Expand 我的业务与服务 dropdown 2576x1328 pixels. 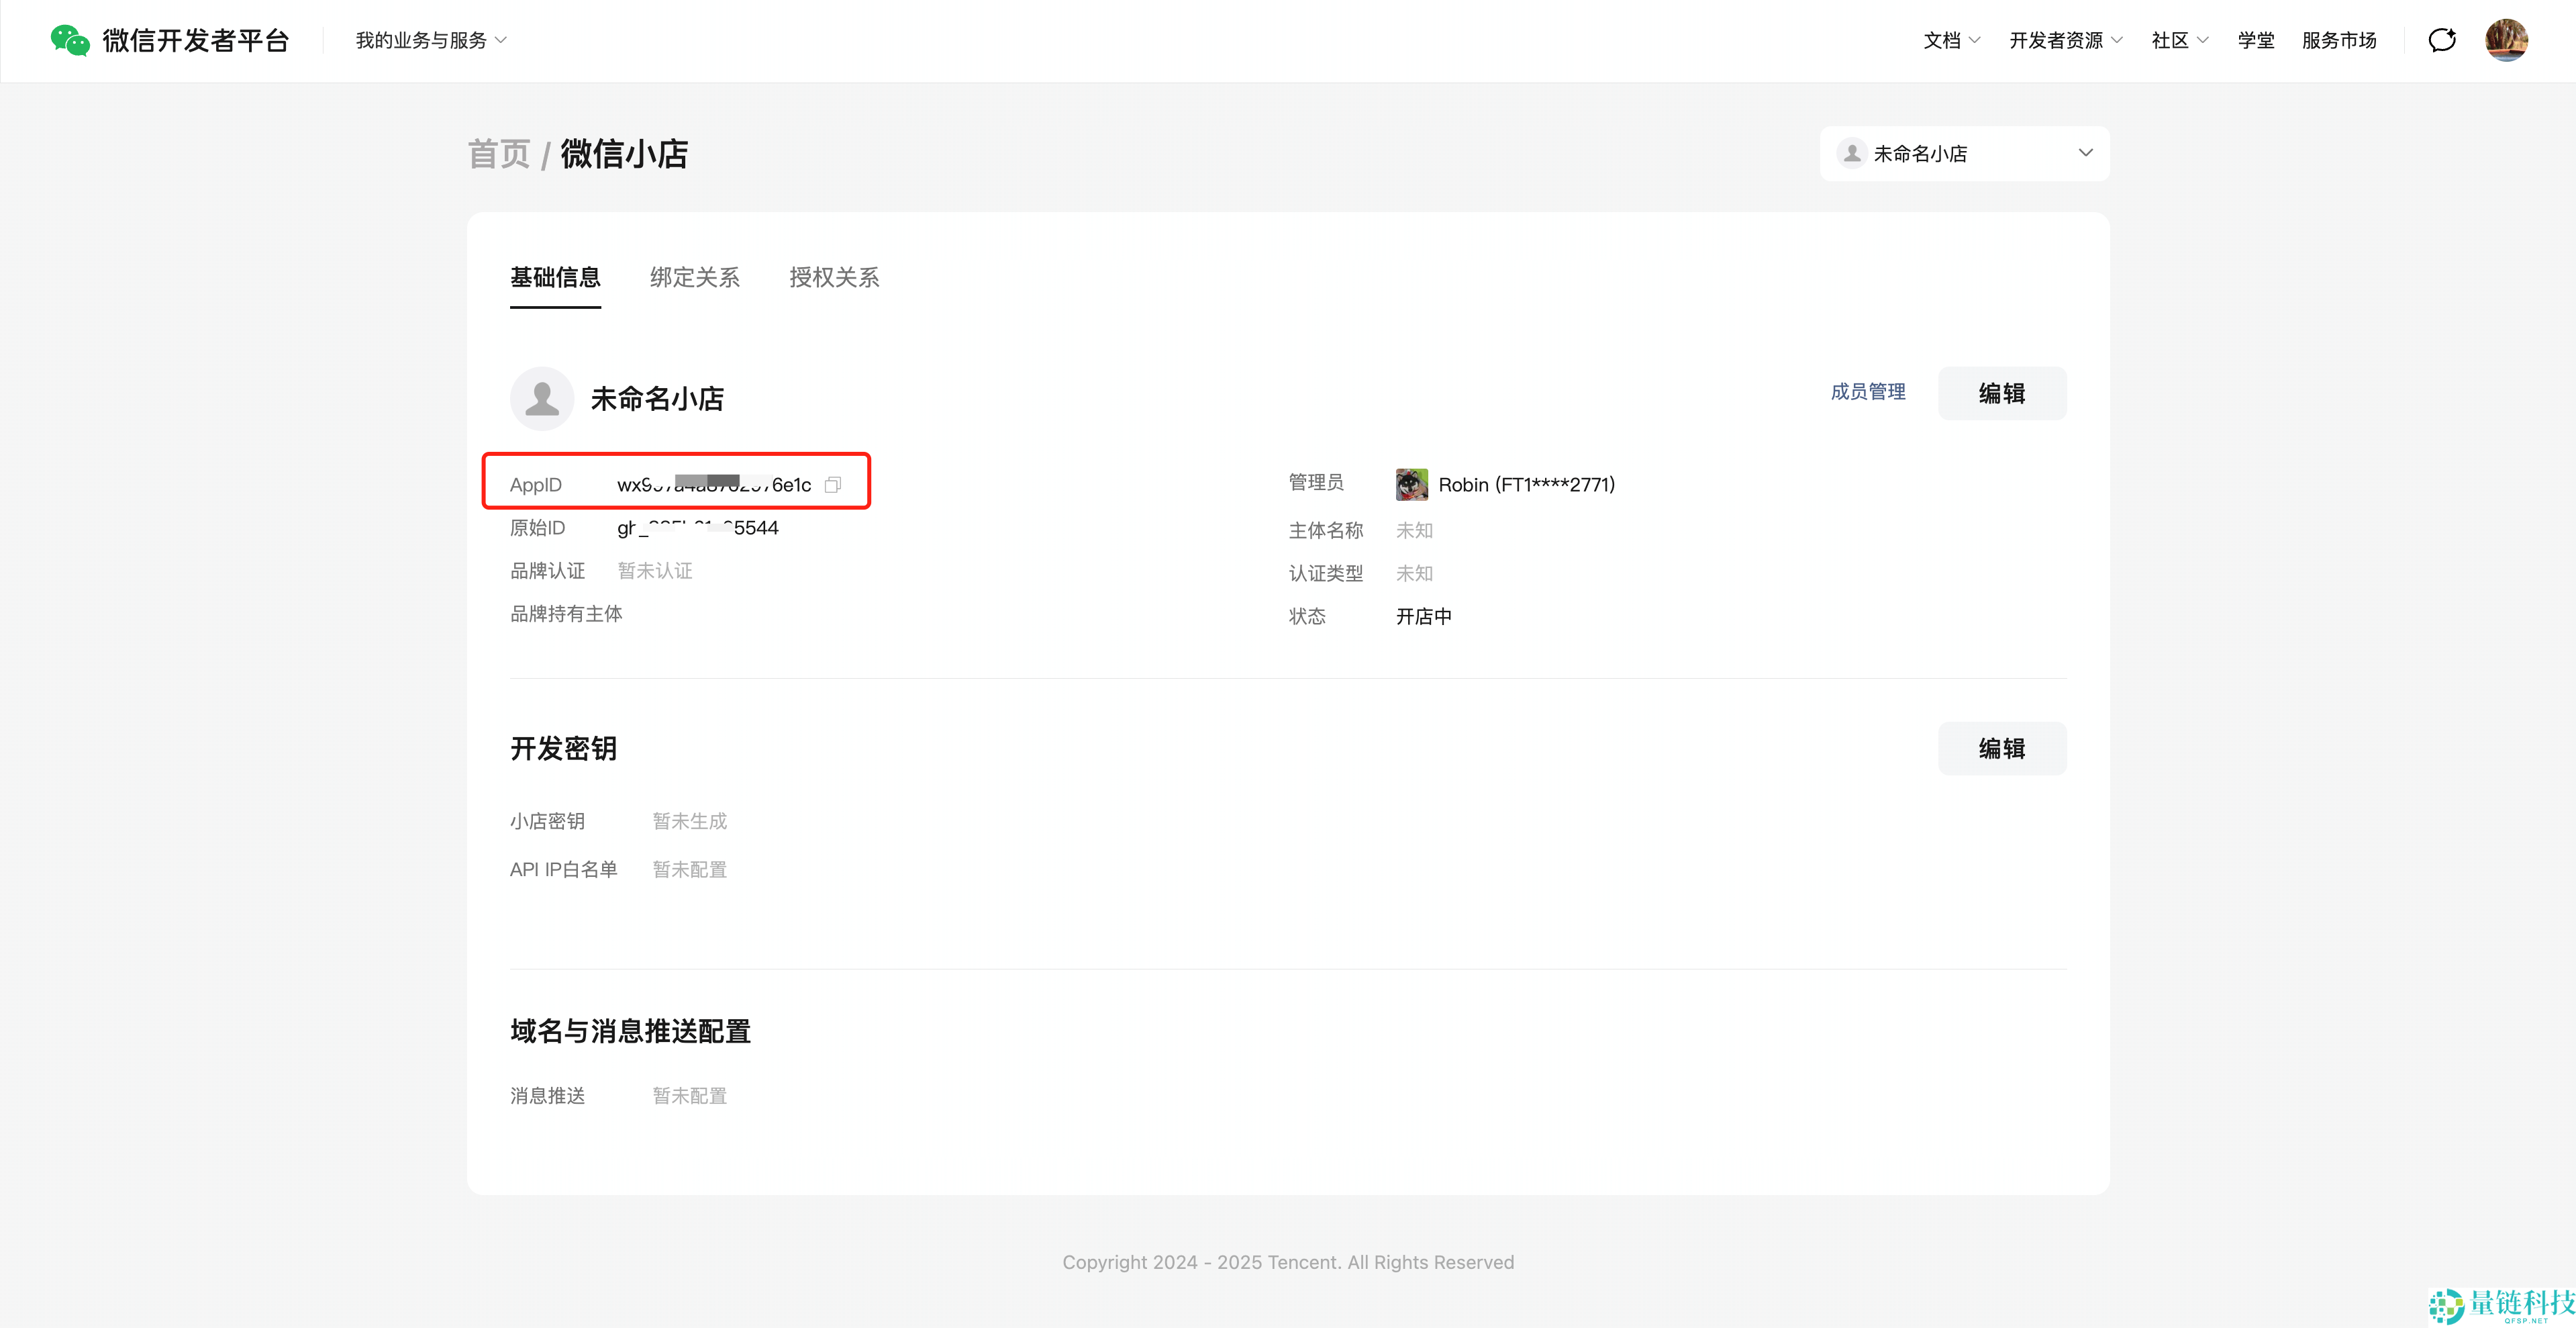point(431,40)
